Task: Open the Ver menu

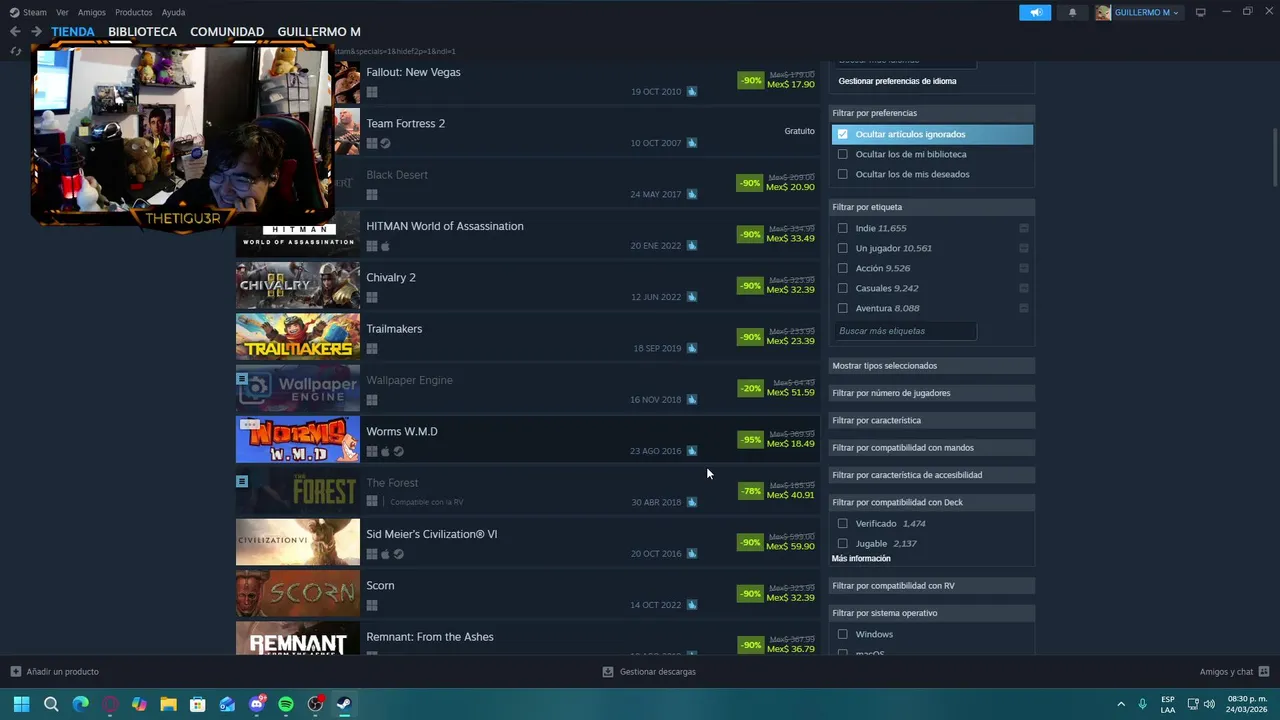Action: (x=62, y=12)
